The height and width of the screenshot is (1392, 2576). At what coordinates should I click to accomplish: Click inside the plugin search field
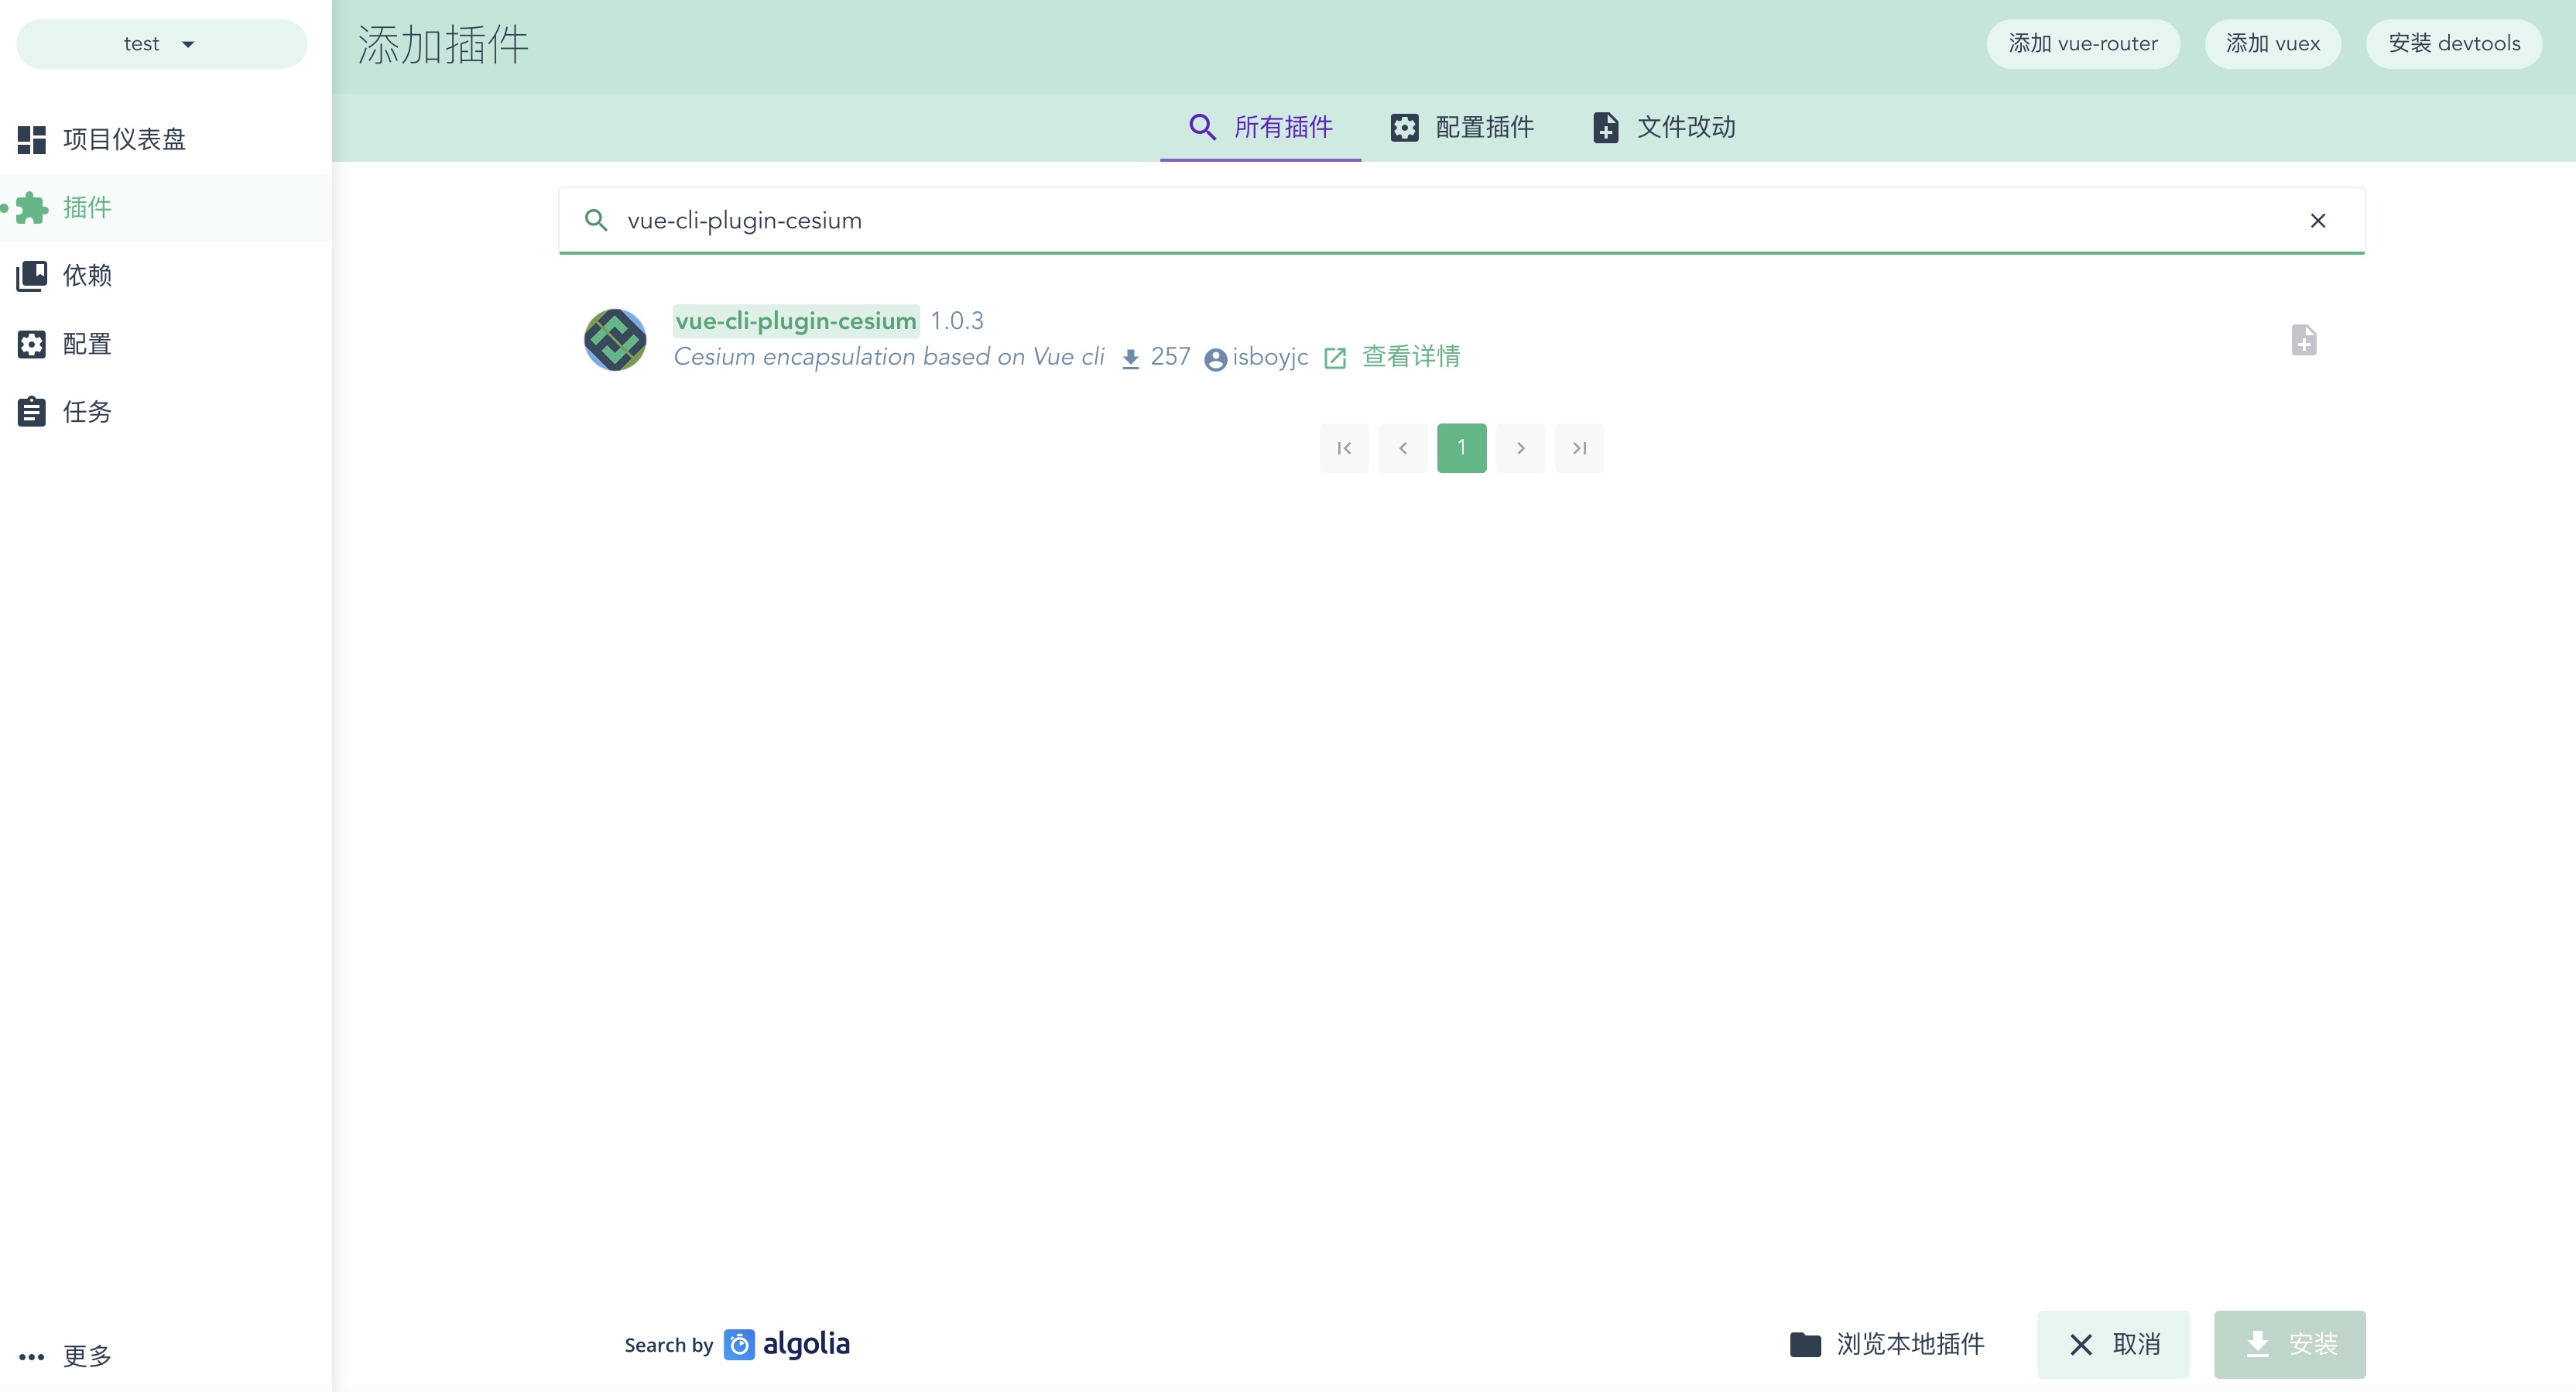pyautogui.click(x=1400, y=220)
